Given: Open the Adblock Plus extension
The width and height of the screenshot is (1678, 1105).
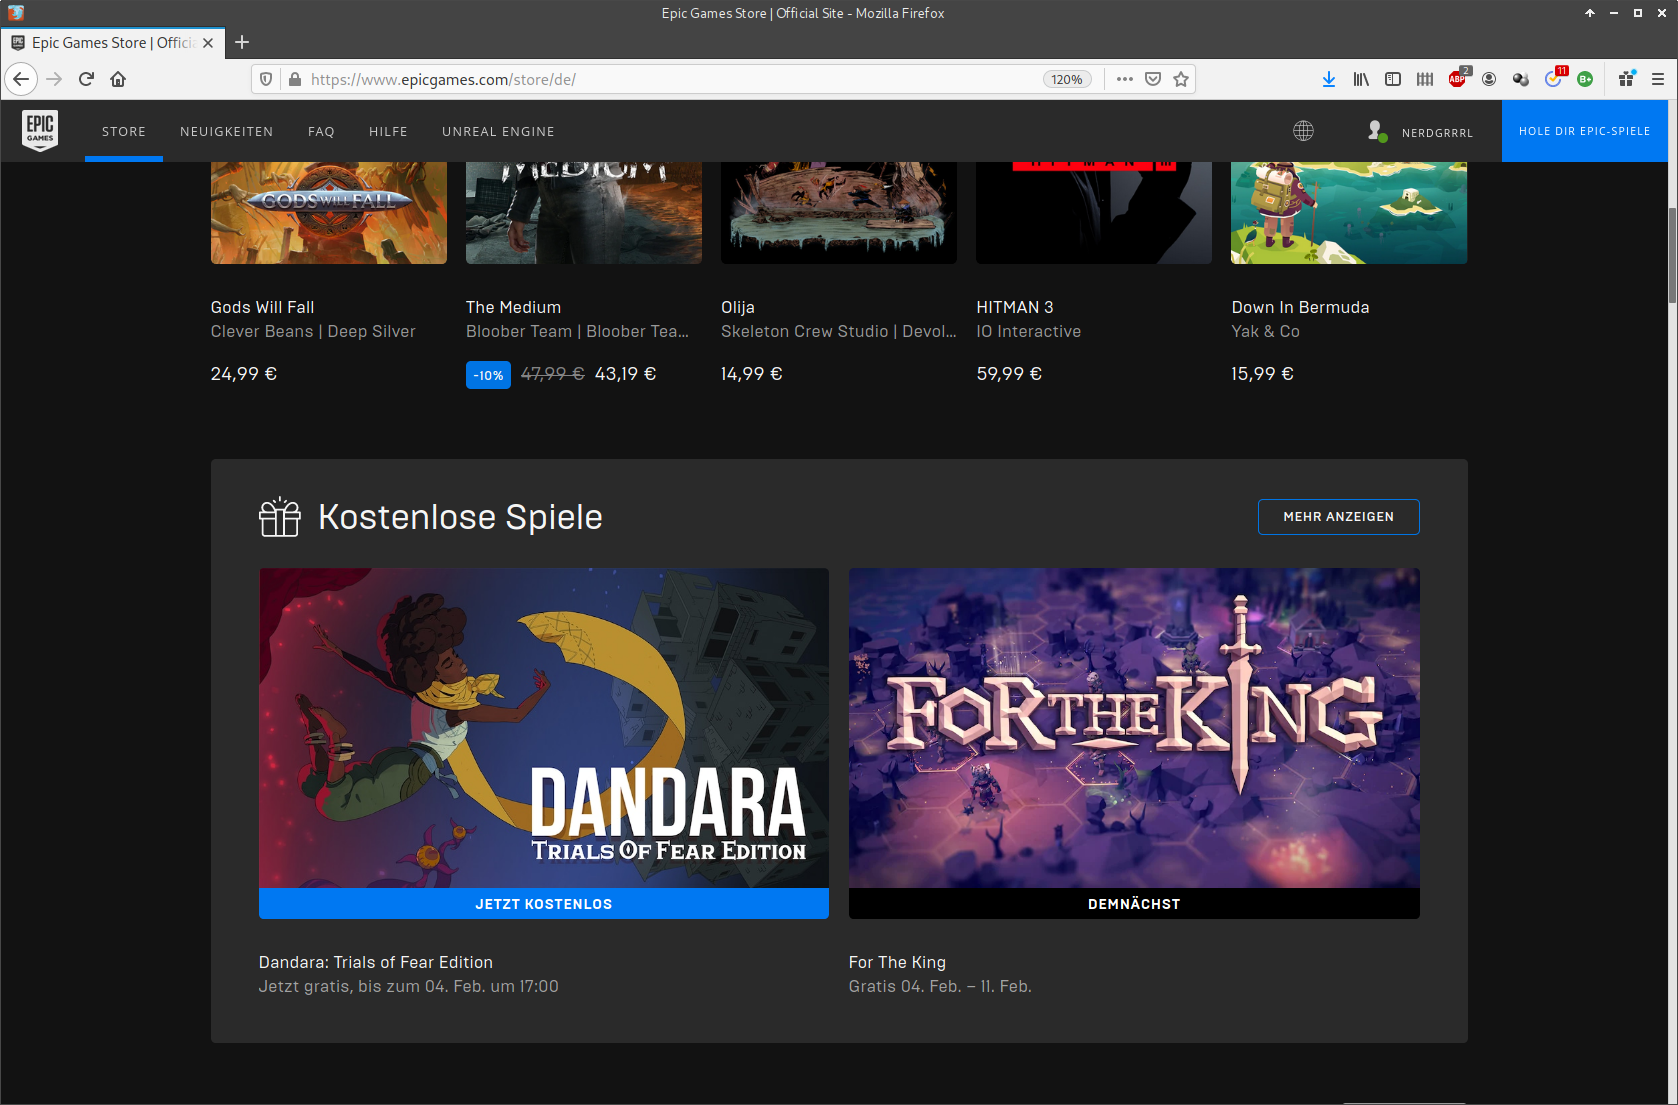Looking at the screenshot, I should pos(1458,79).
